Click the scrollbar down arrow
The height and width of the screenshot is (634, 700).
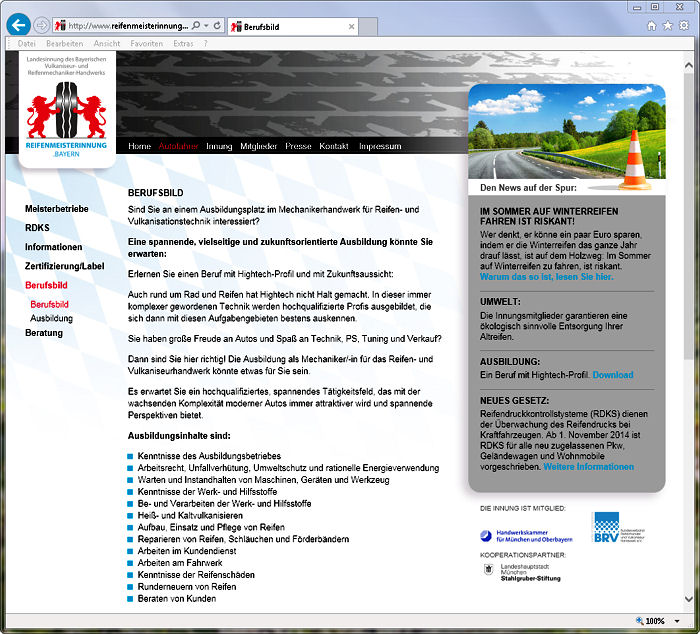coord(689,599)
